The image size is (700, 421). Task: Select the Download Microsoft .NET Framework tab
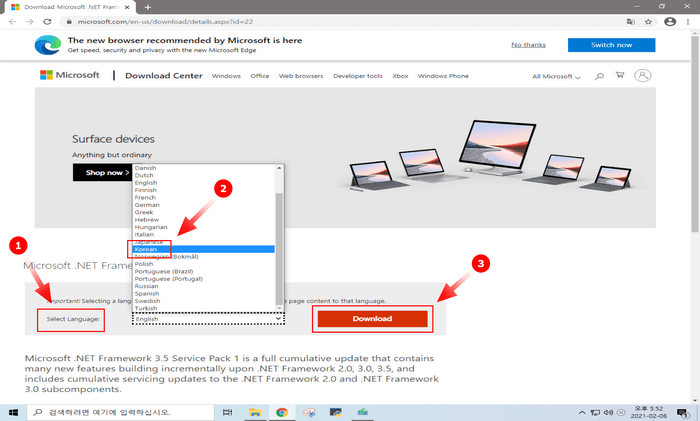click(x=71, y=7)
